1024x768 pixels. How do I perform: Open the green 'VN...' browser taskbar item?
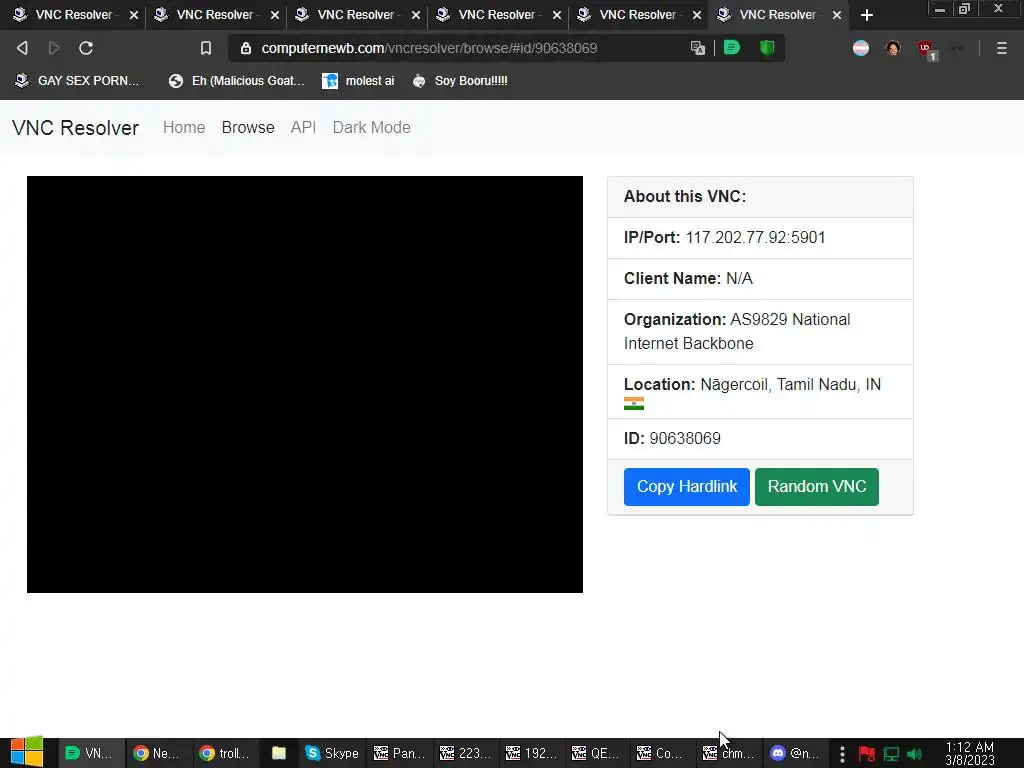pyautogui.click(x=90, y=753)
